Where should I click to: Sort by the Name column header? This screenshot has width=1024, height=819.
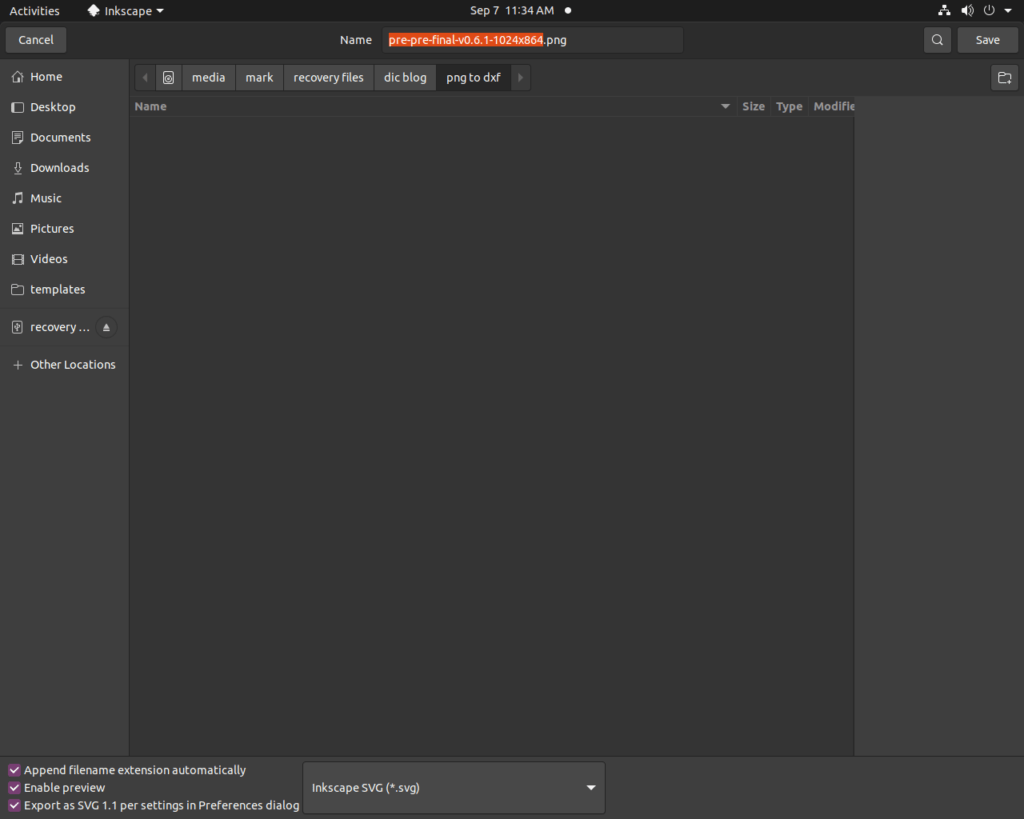432,106
